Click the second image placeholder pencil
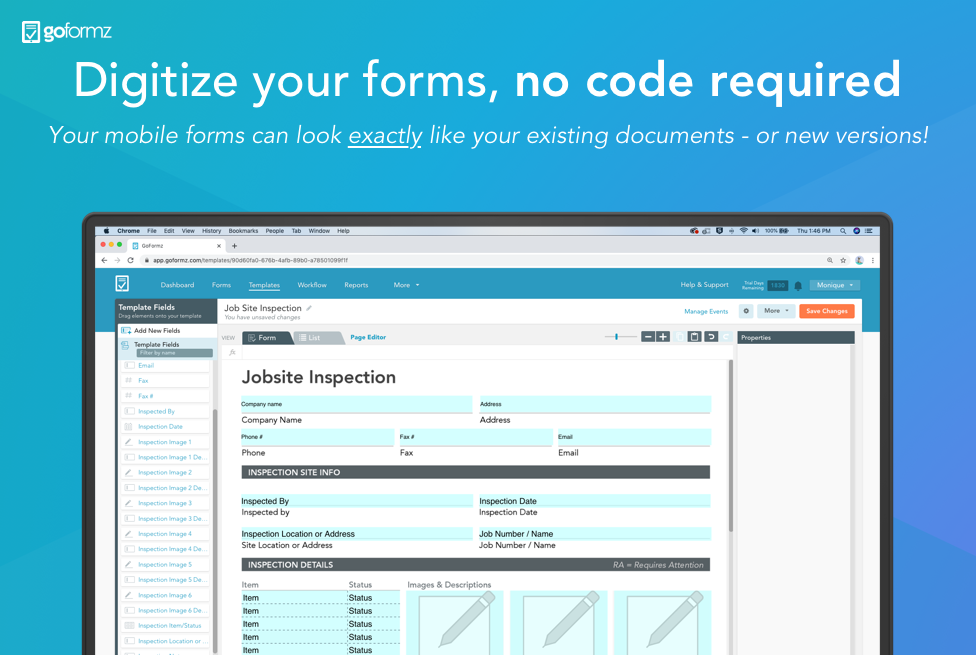 570,620
